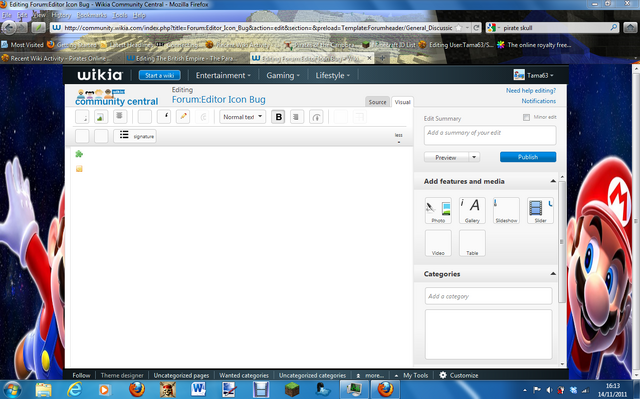Add a Gallery from features panel
The width and height of the screenshot is (640, 399).
tap(472, 211)
